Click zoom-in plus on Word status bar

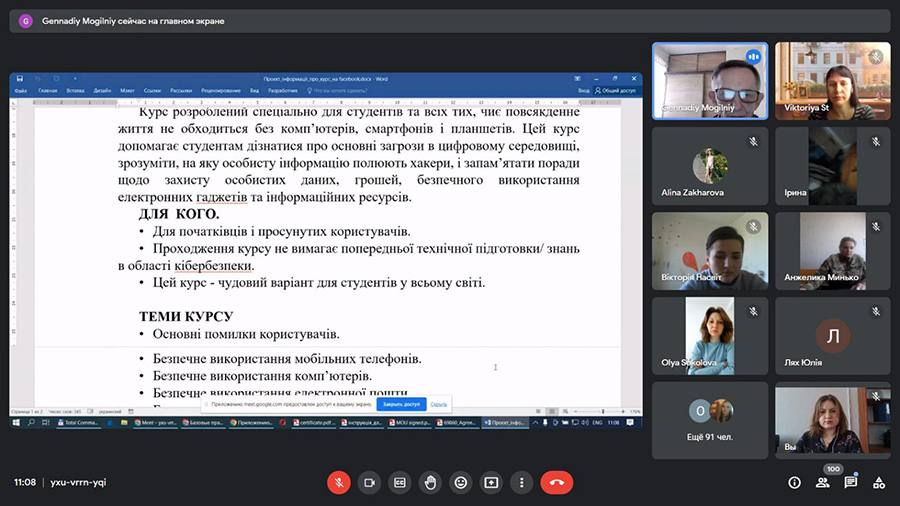(623, 411)
